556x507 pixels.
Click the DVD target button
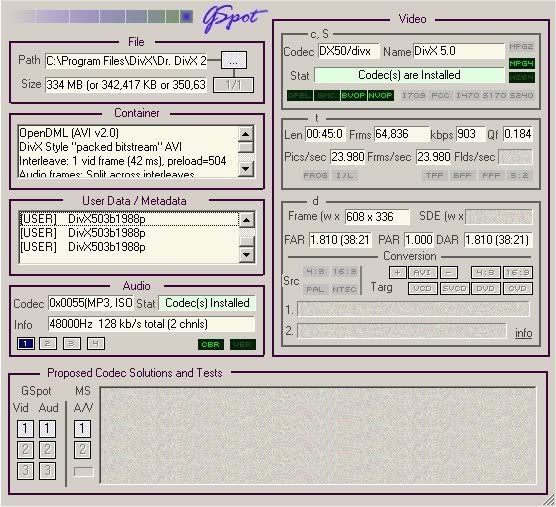tap(485, 289)
